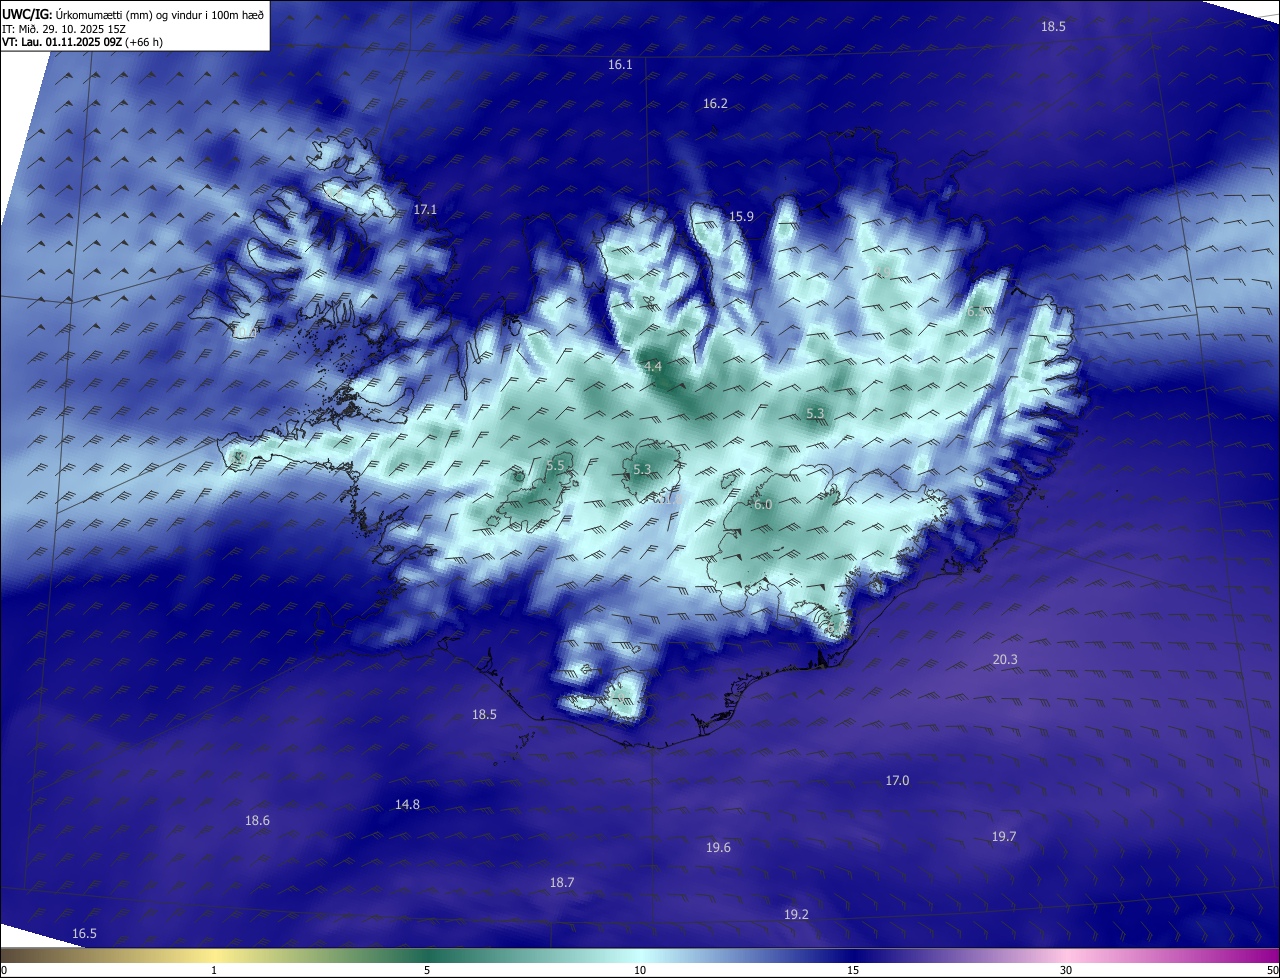
Task: Click the 19.2 value label
Action: click(796, 914)
